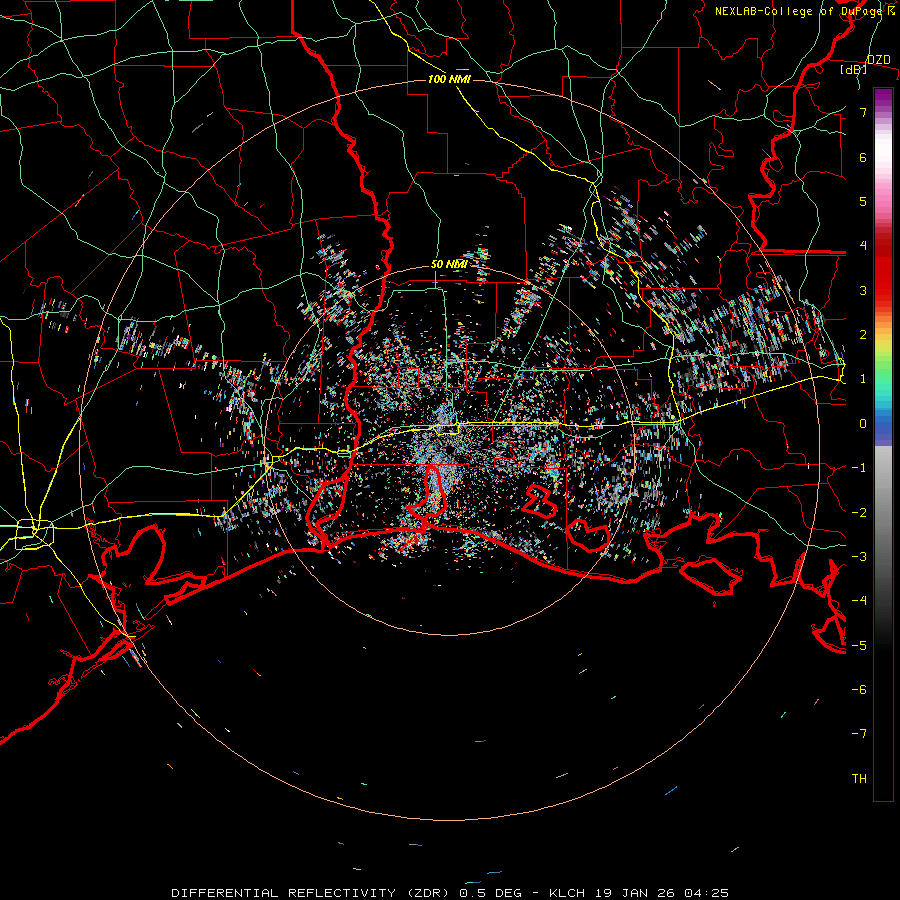Click the -7 dB scale label
Screen dimensions: 900x900
859,734
